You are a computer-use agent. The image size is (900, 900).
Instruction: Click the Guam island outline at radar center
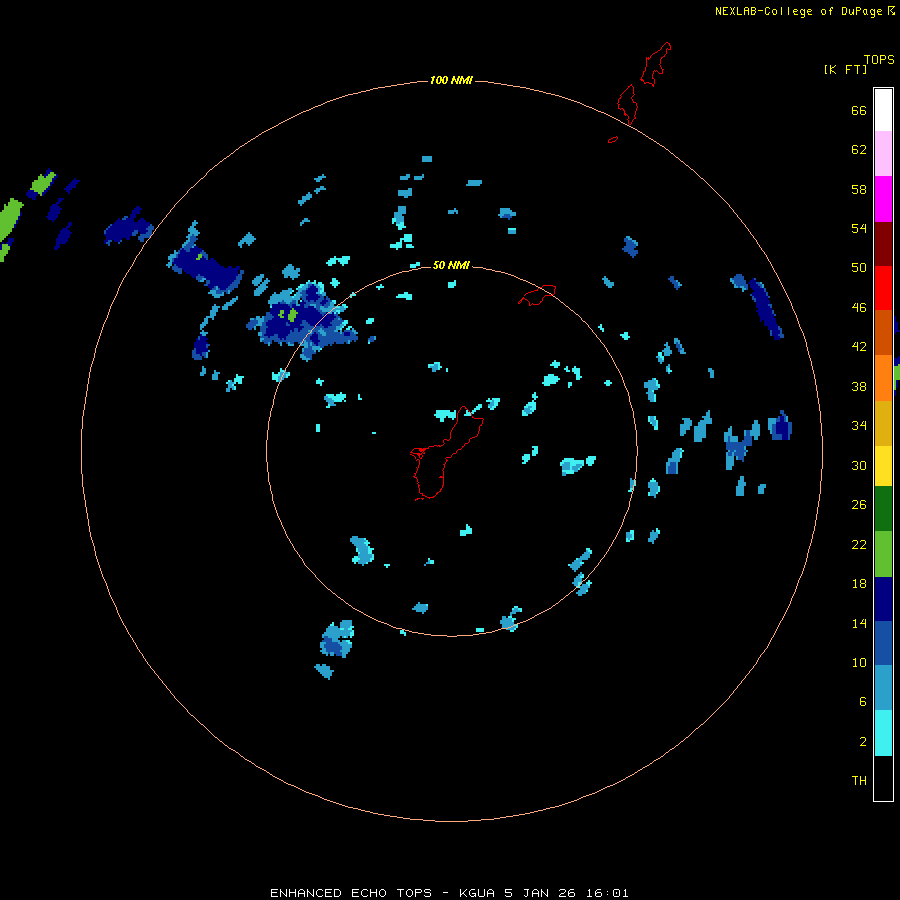point(447,453)
